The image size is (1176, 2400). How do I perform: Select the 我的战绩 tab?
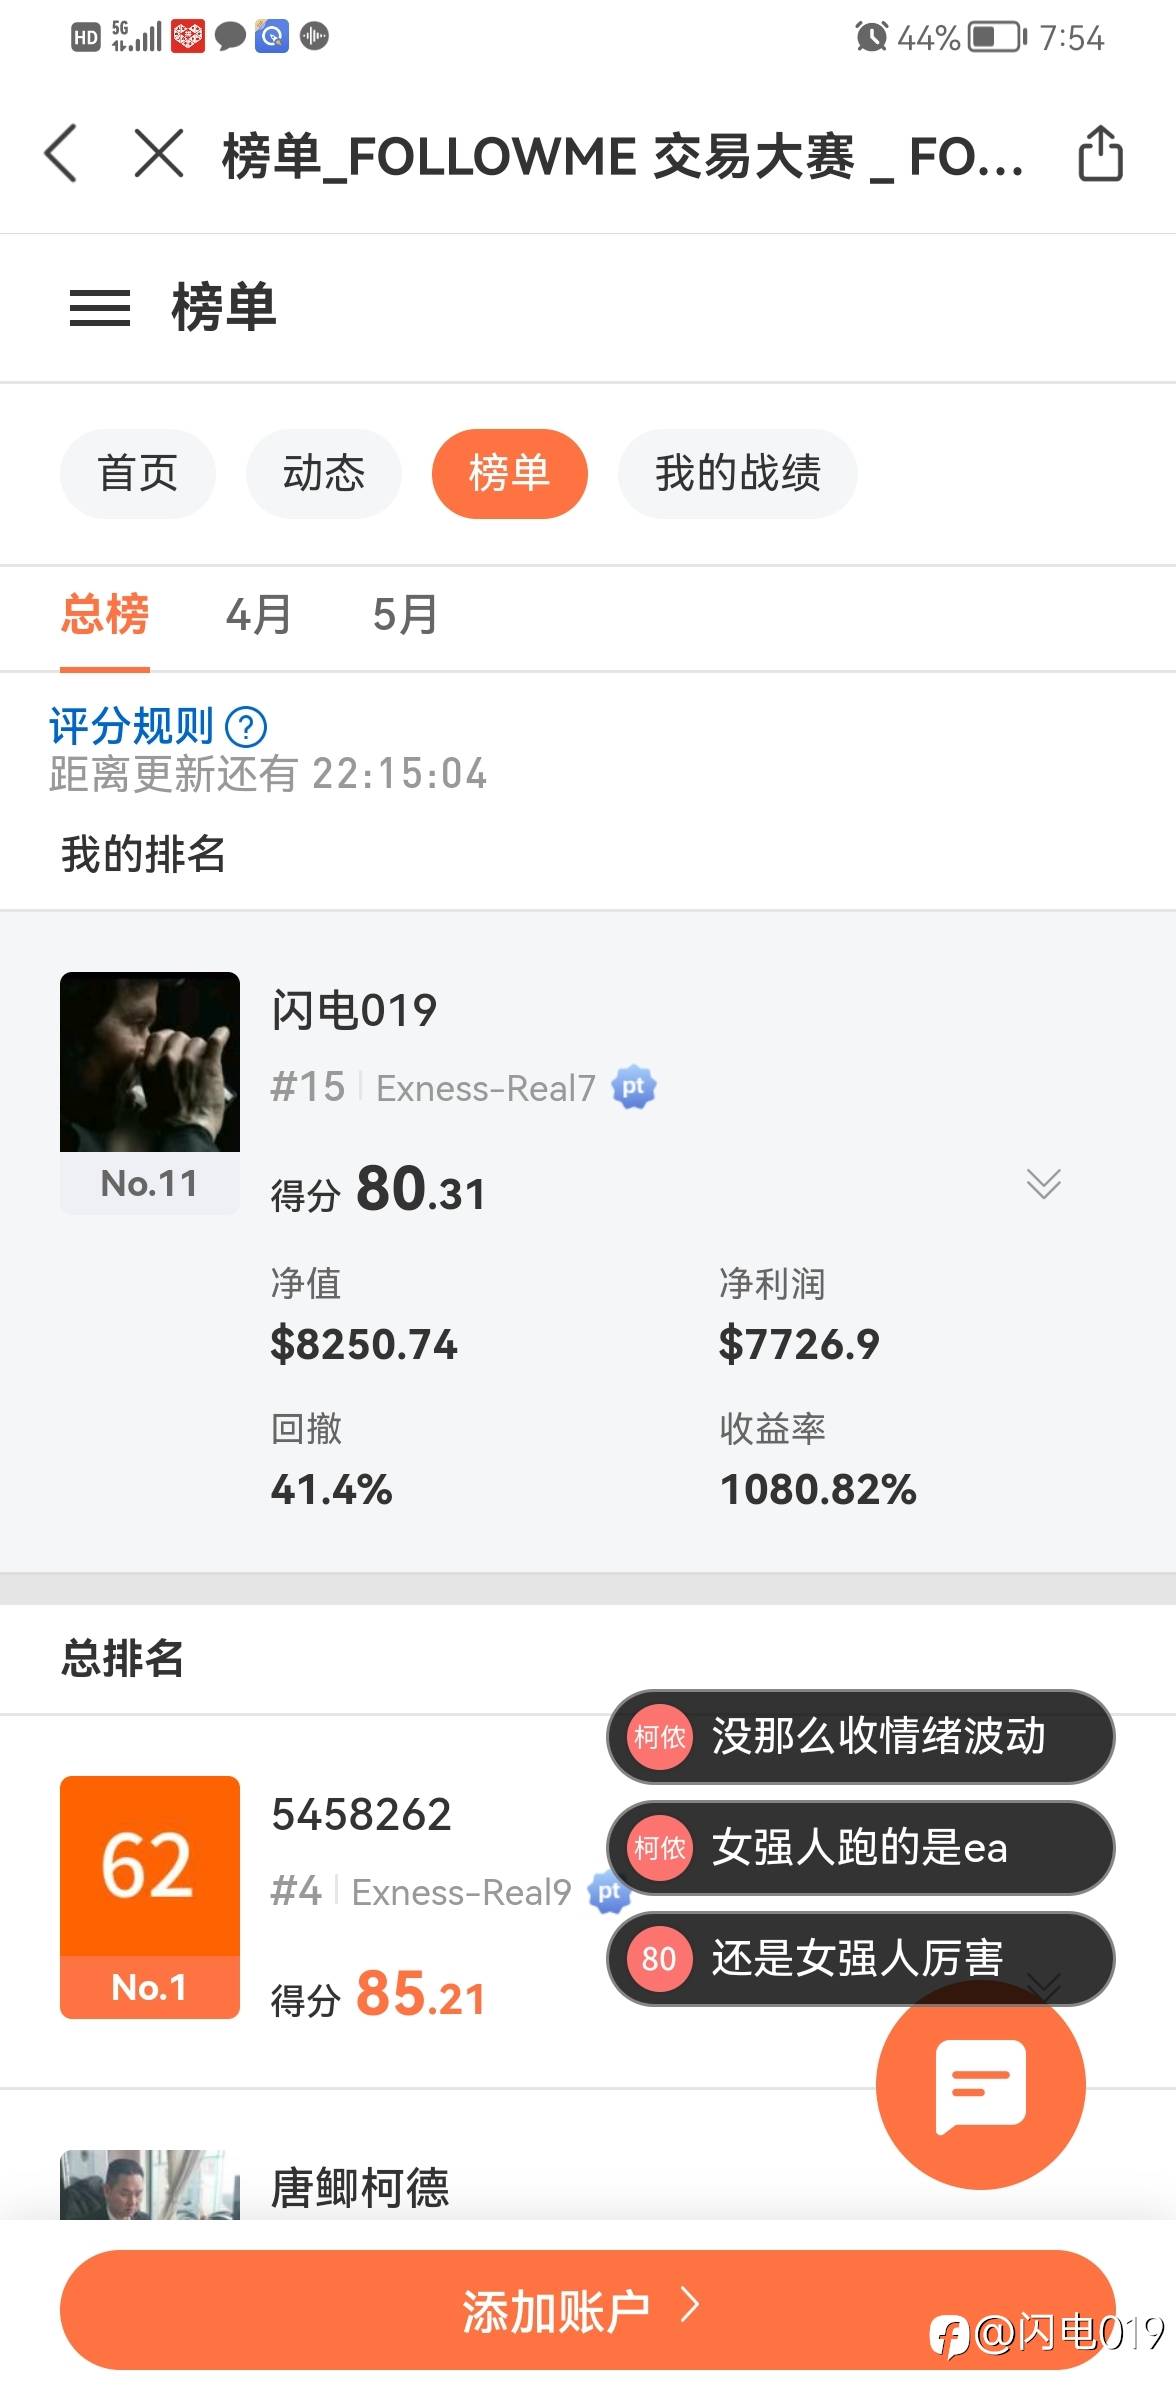tap(738, 473)
